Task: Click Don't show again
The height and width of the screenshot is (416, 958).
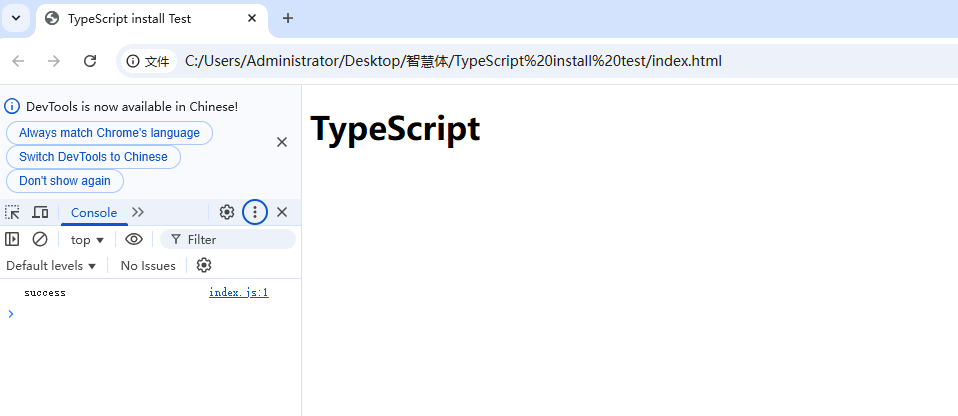Action: coord(65,181)
